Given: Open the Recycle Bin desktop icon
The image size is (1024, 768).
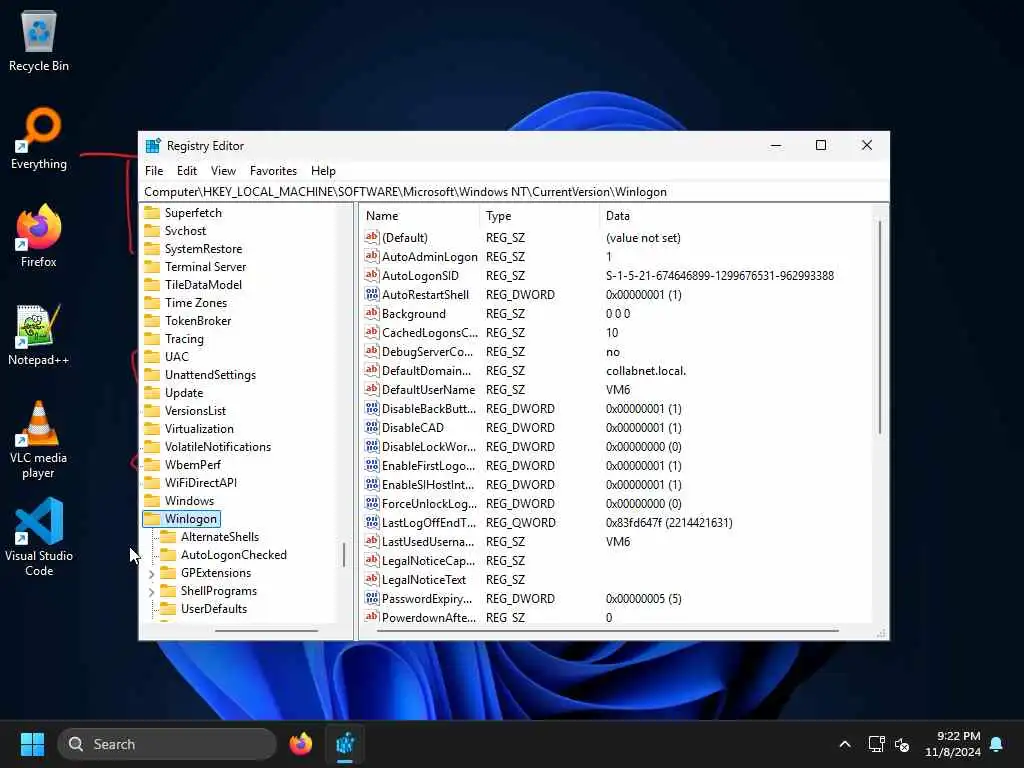Looking at the screenshot, I should [39, 42].
